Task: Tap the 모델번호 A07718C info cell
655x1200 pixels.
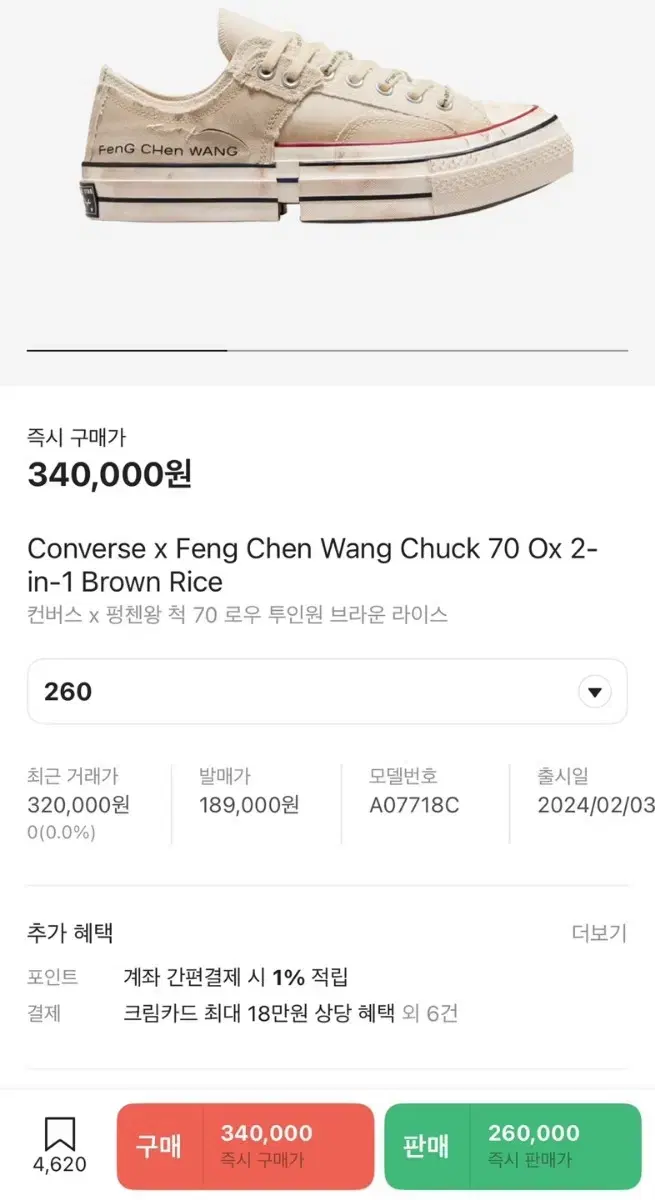Action: 414,790
